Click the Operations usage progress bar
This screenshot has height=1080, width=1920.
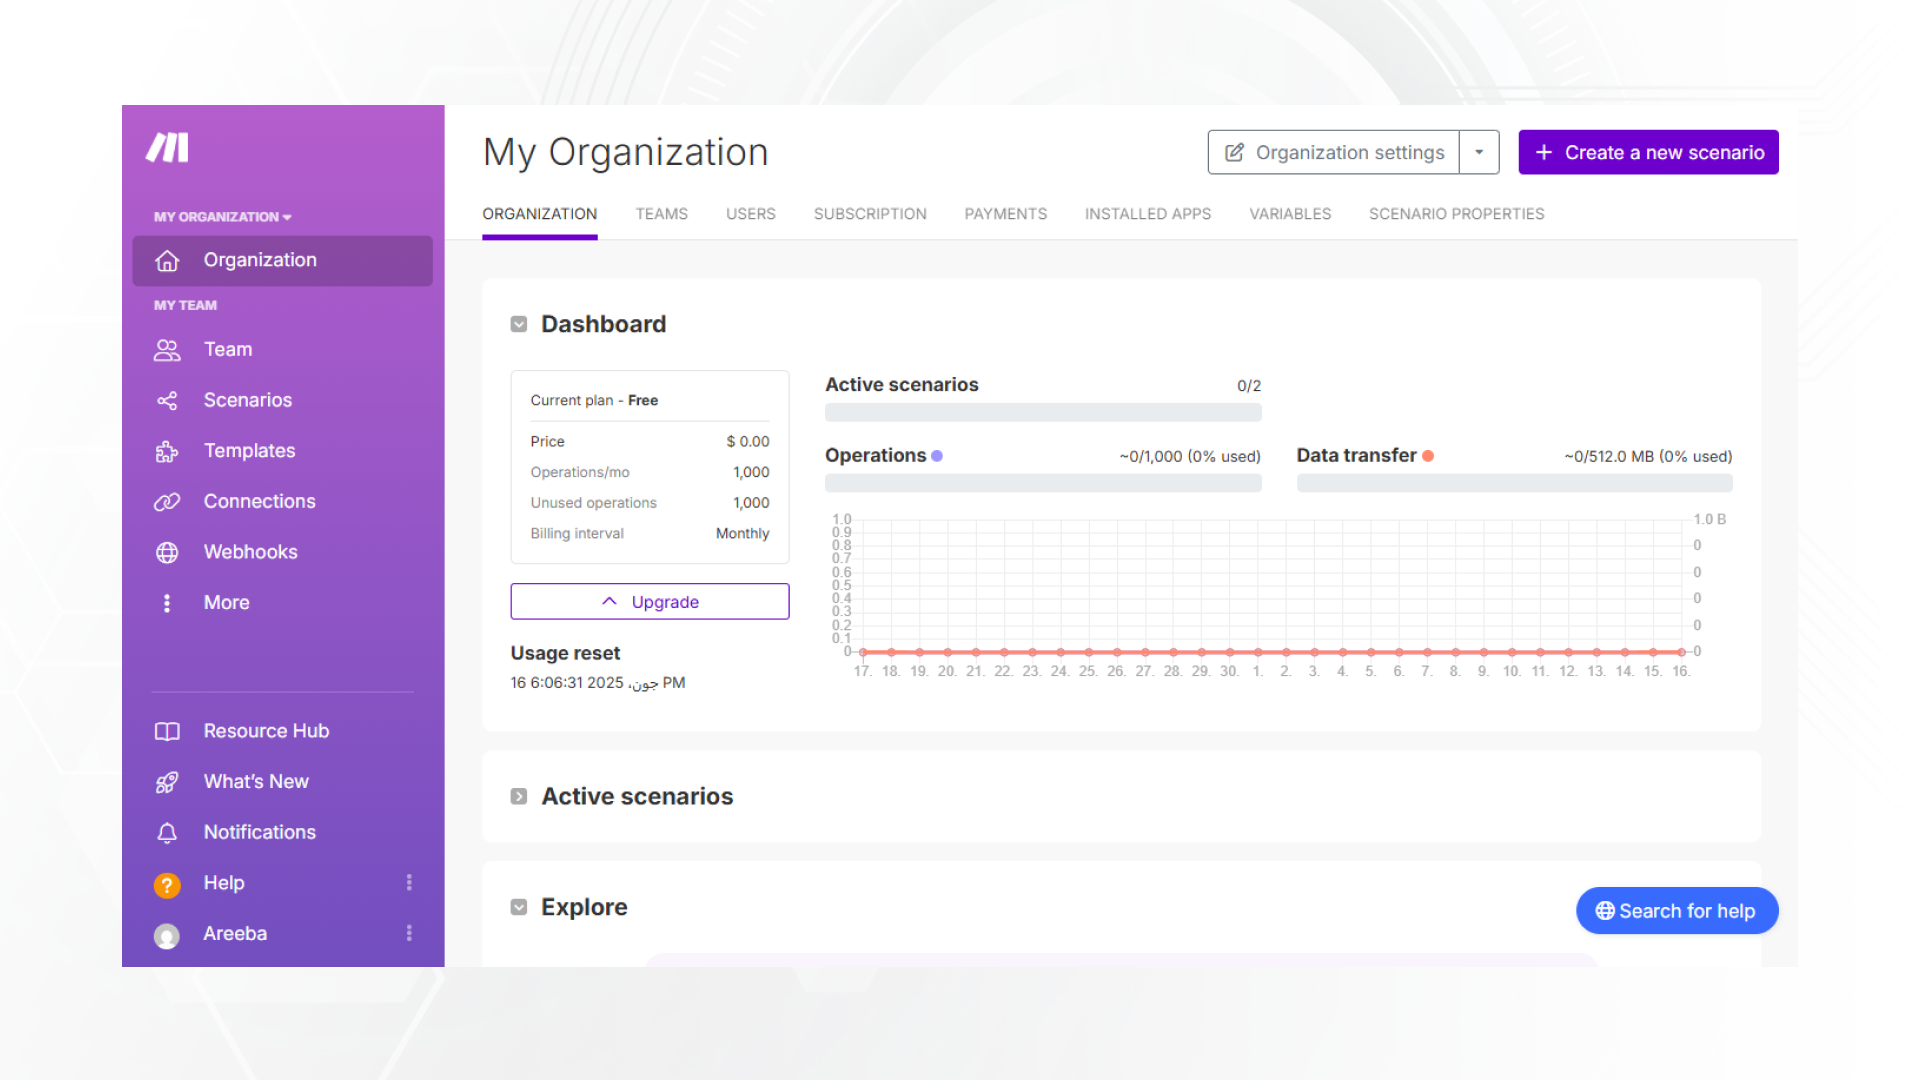(1043, 484)
